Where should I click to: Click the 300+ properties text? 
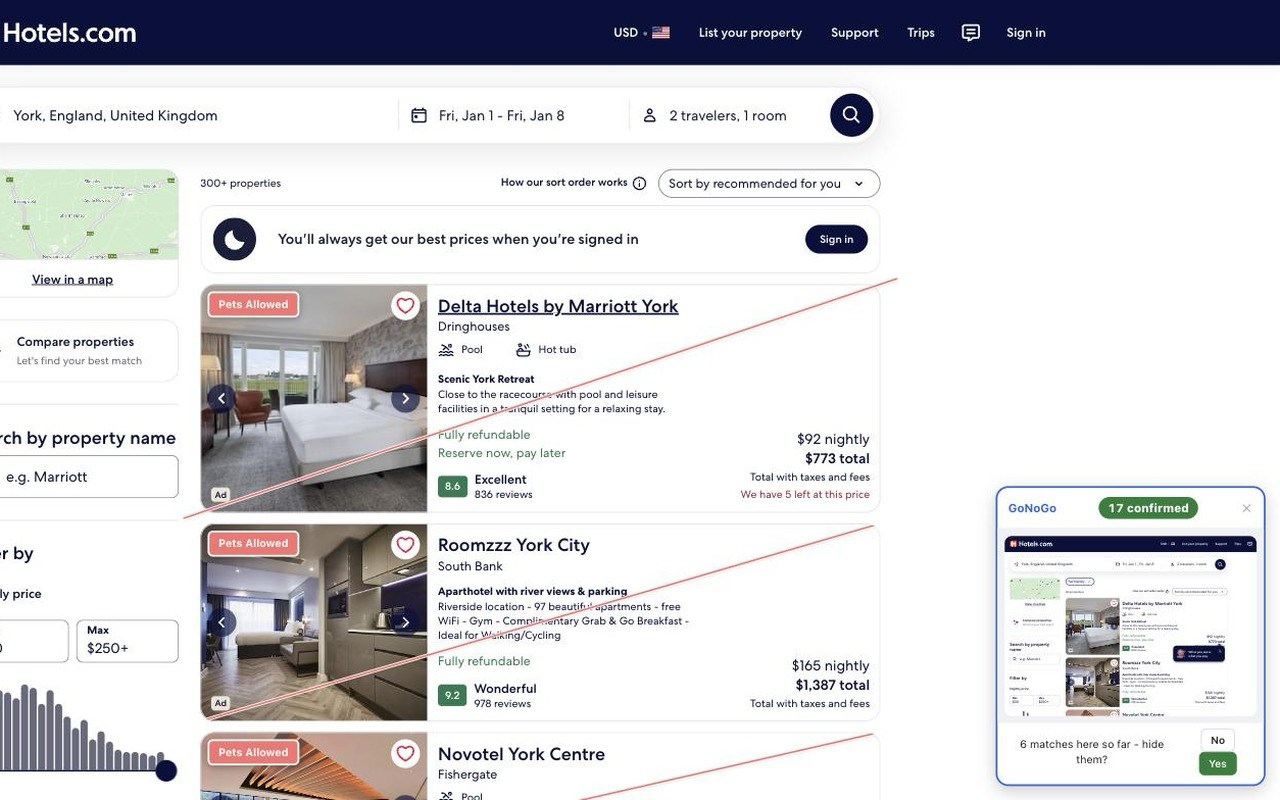[240, 183]
